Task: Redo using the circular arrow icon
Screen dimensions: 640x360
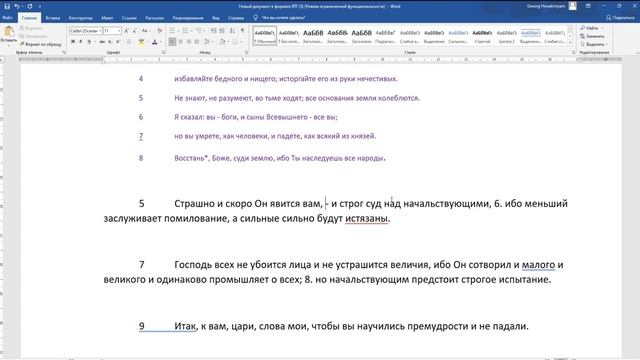Action: [30, 6]
